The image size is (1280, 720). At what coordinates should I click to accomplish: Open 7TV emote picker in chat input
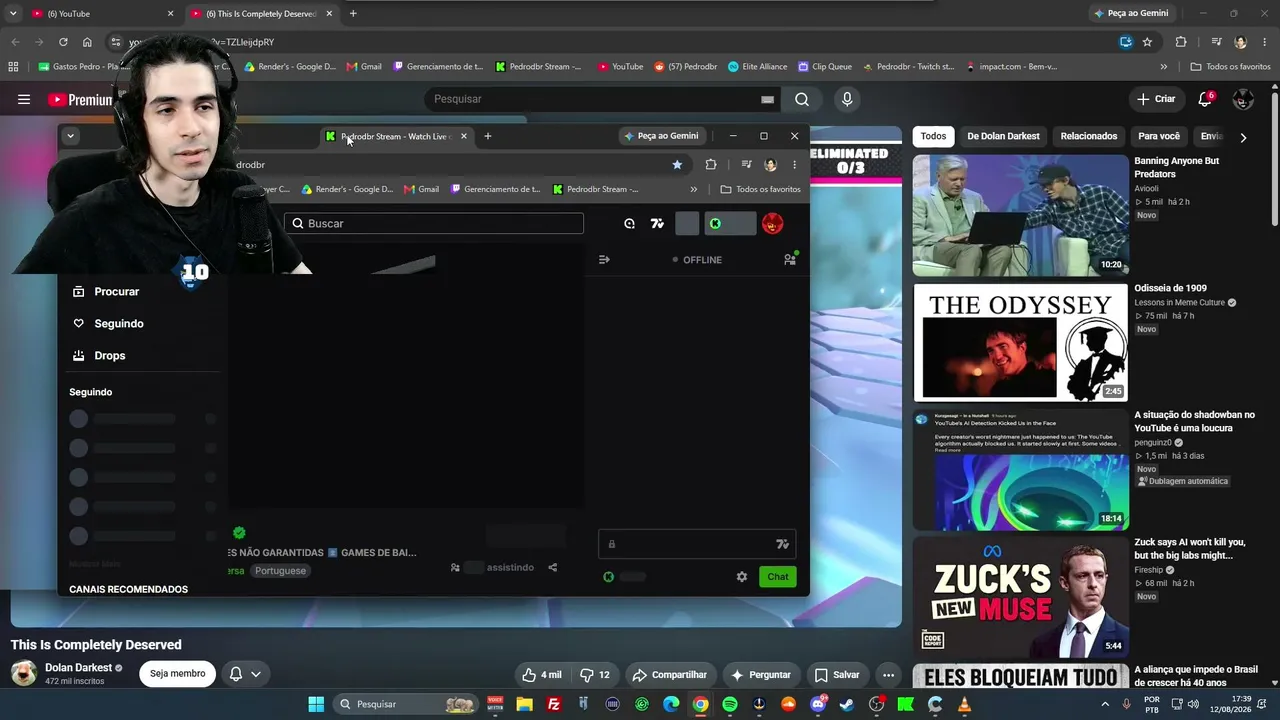click(x=783, y=544)
